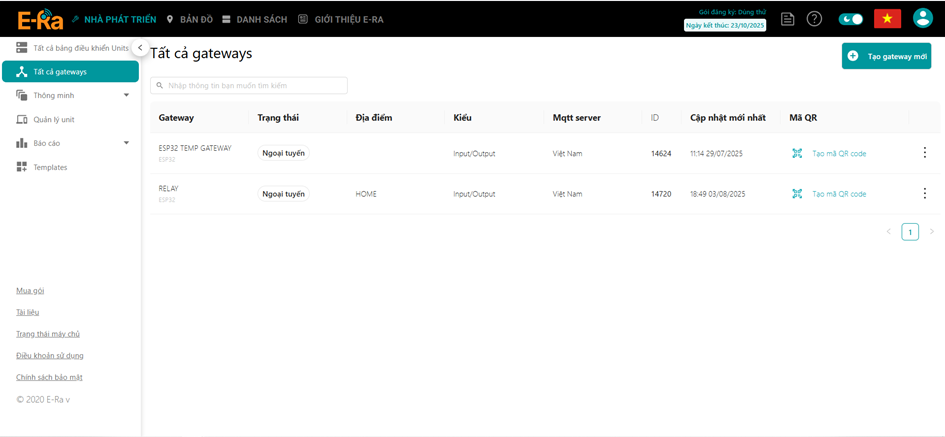Open the help question mark icon

(x=814, y=19)
